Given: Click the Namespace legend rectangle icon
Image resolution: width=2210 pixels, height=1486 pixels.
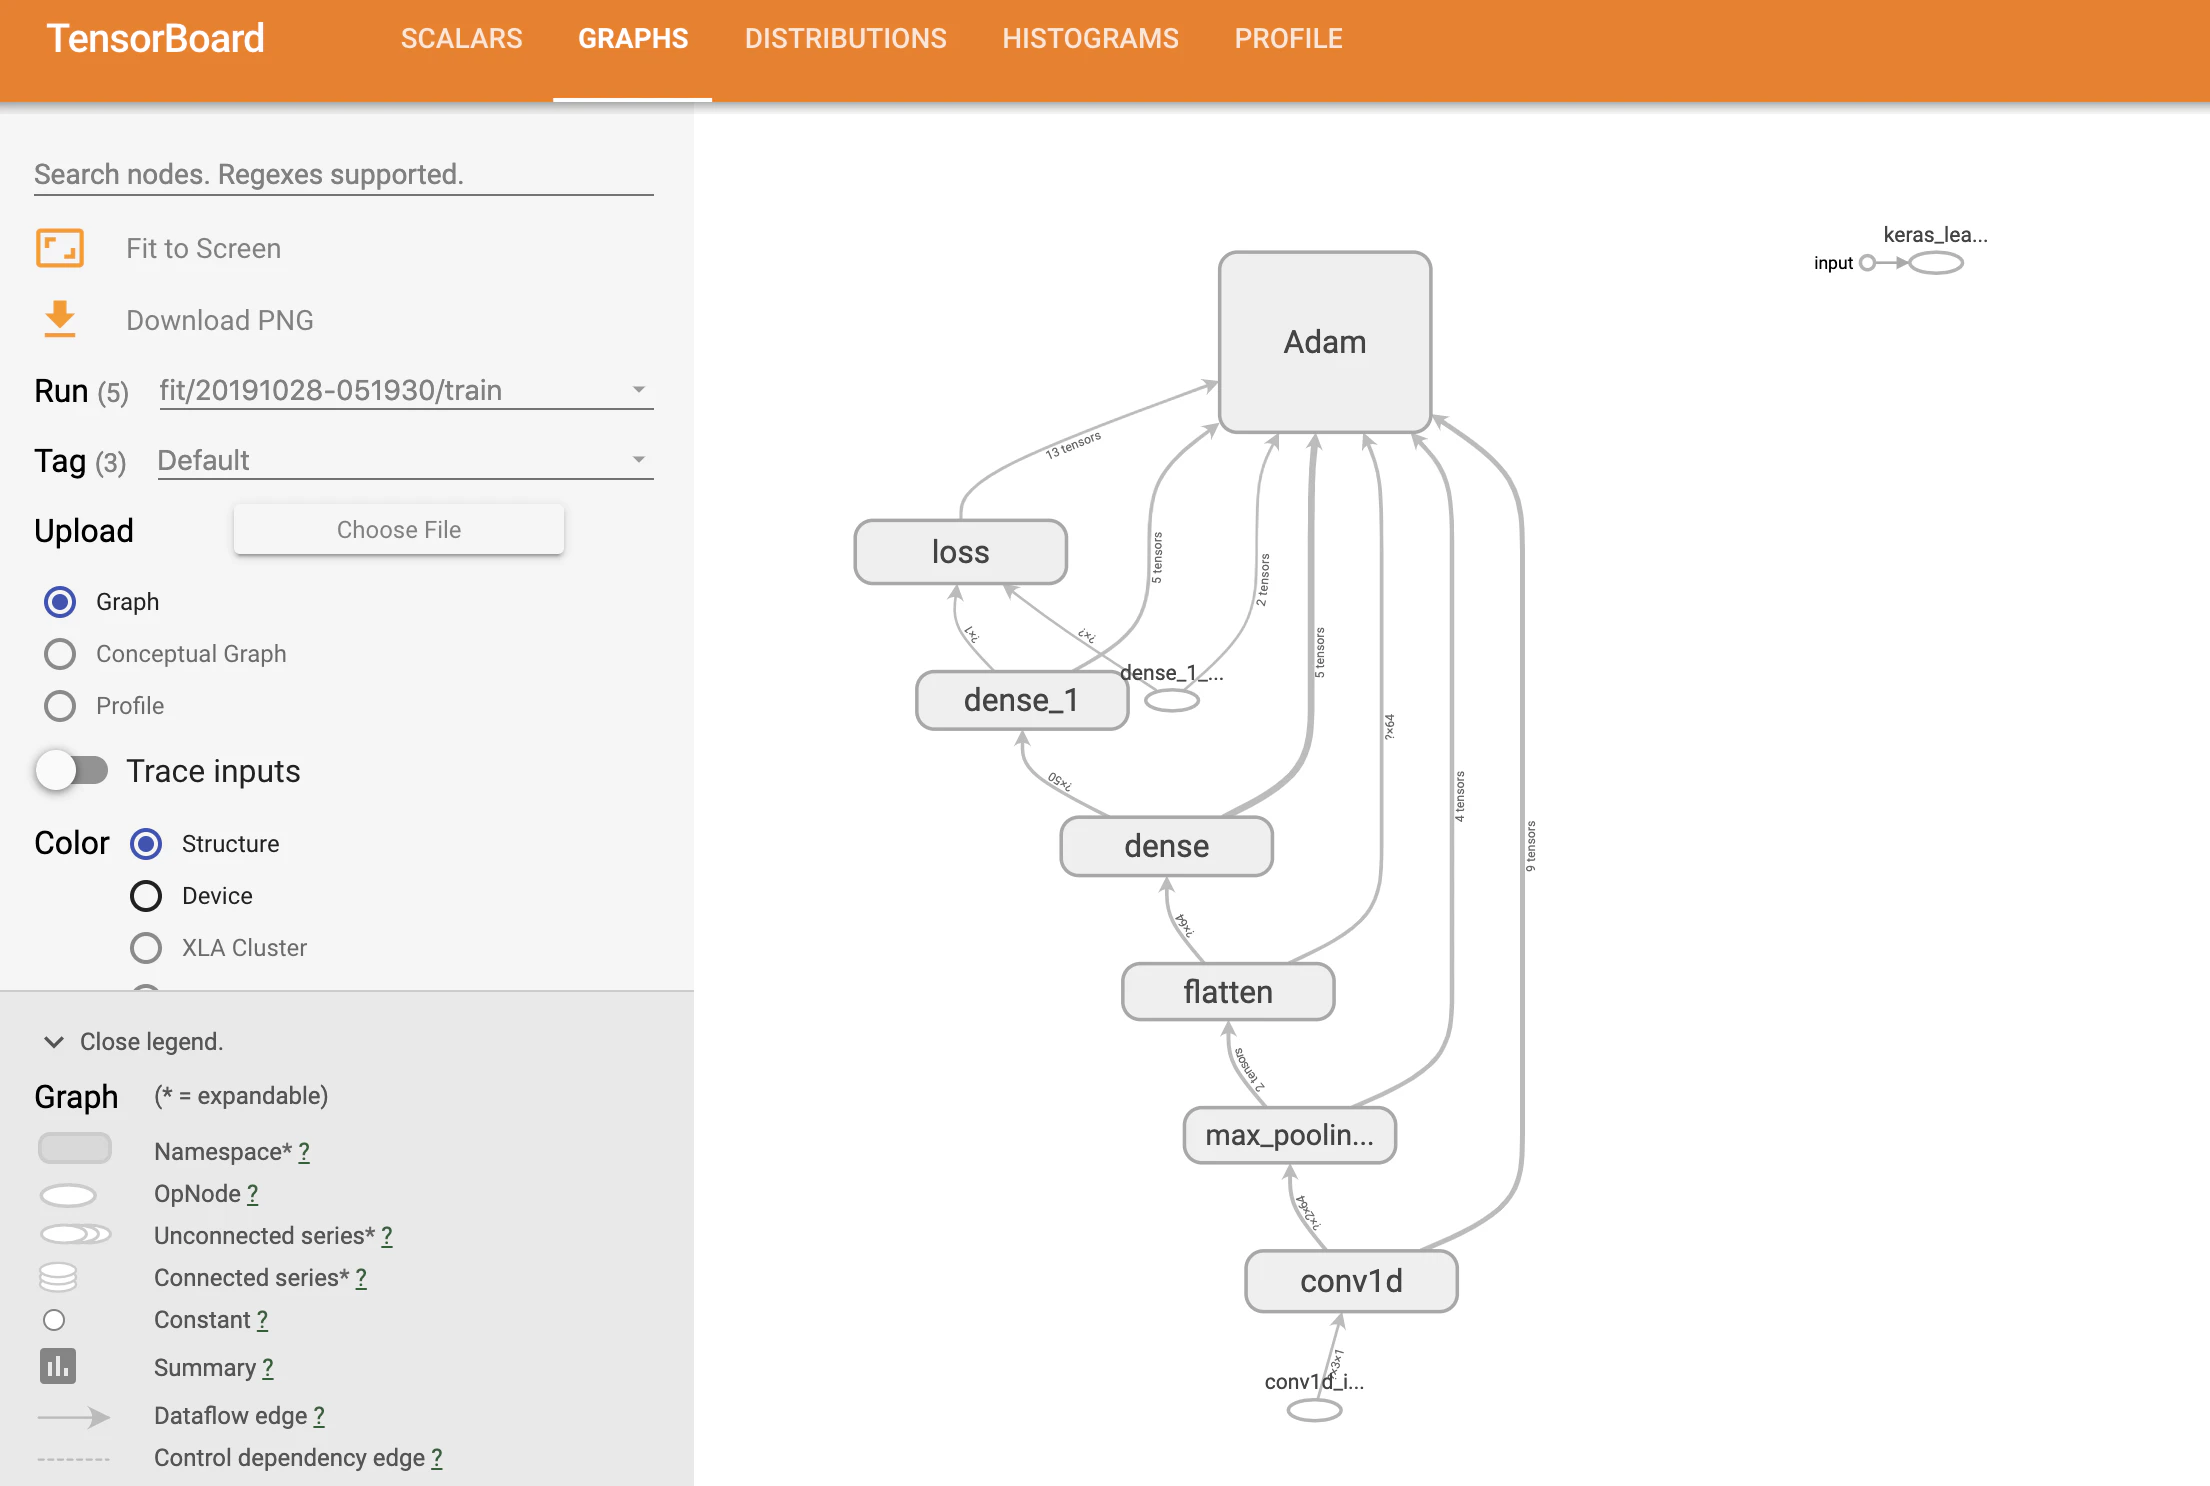Looking at the screenshot, I should point(75,1148).
